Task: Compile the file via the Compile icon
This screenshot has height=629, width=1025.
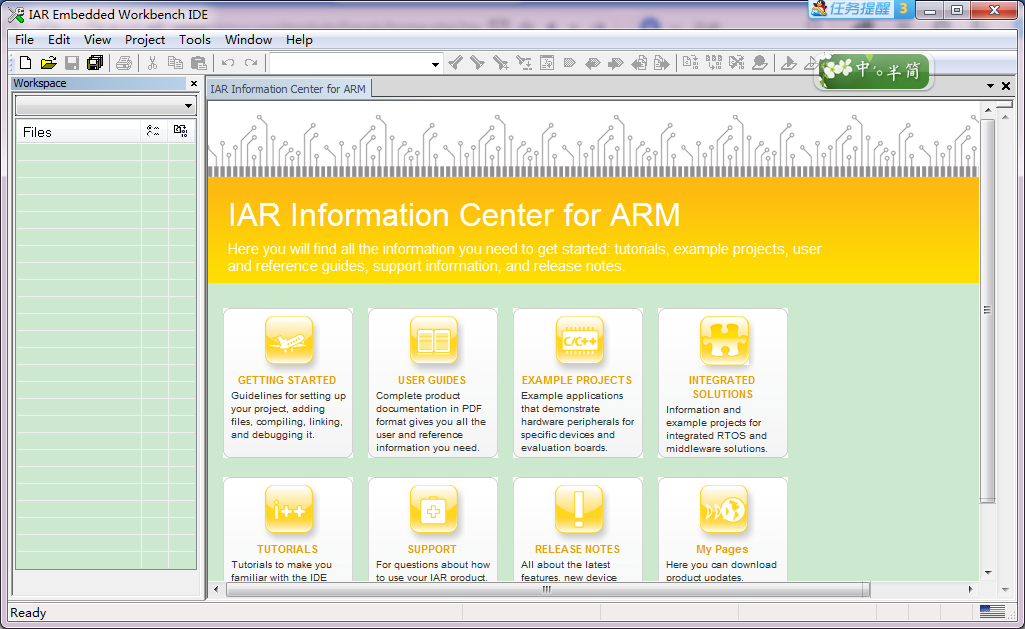Action: click(690, 63)
